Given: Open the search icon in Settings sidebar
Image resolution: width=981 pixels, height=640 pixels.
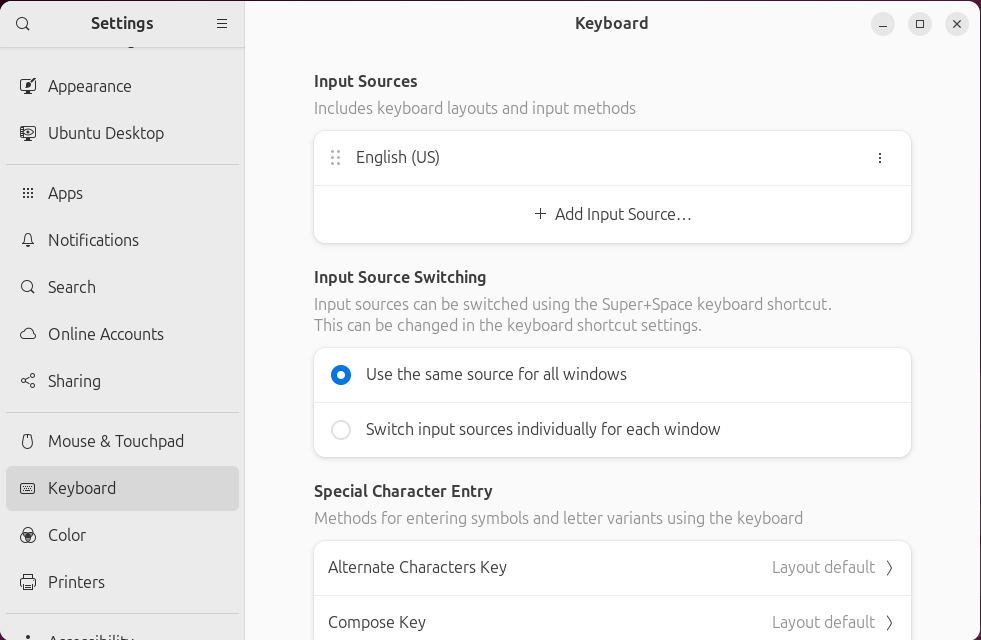Looking at the screenshot, I should click(22, 23).
